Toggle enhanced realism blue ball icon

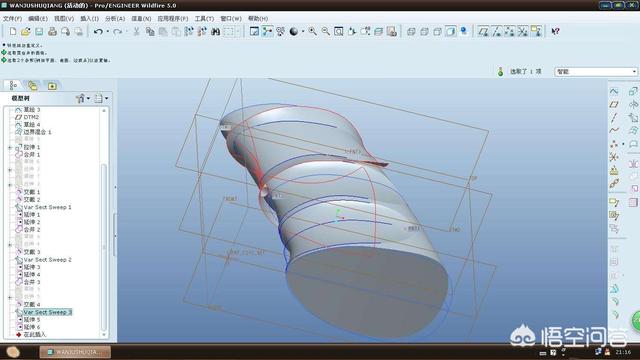(464, 31)
